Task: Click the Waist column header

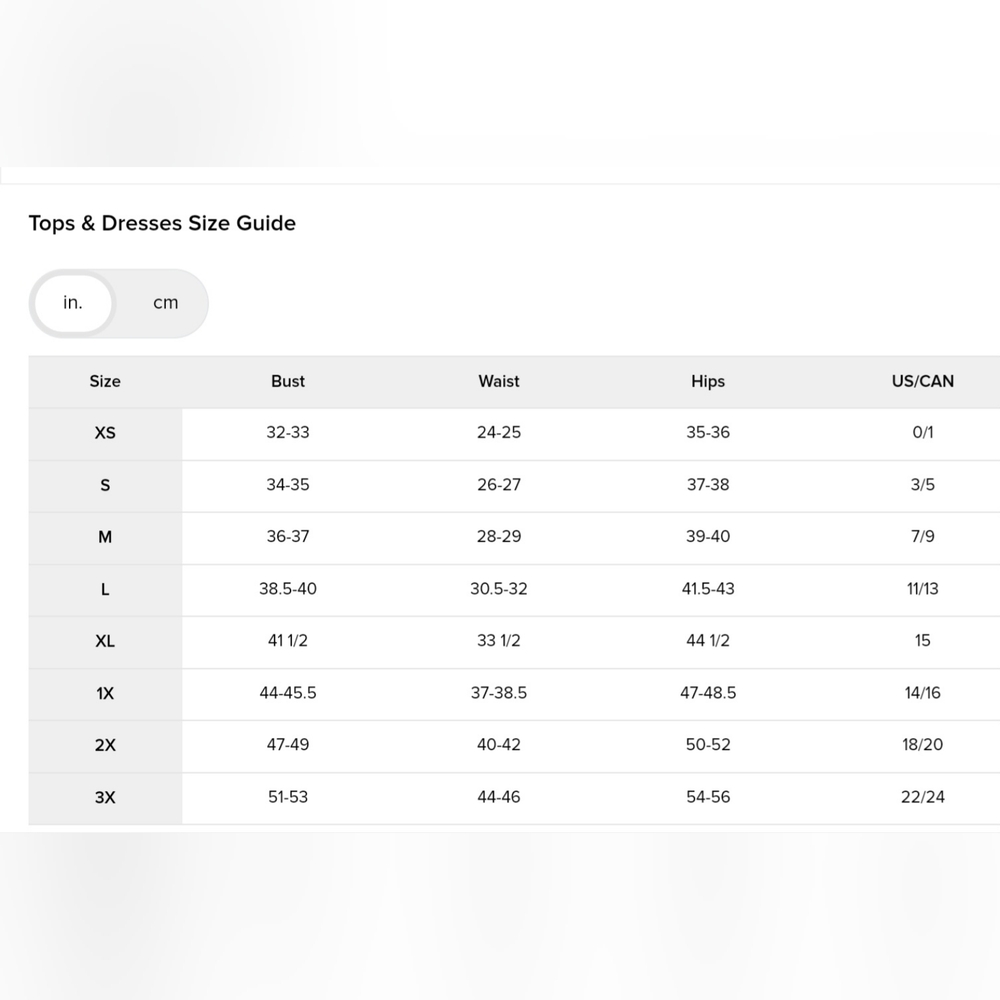Action: (x=499, y=381)
